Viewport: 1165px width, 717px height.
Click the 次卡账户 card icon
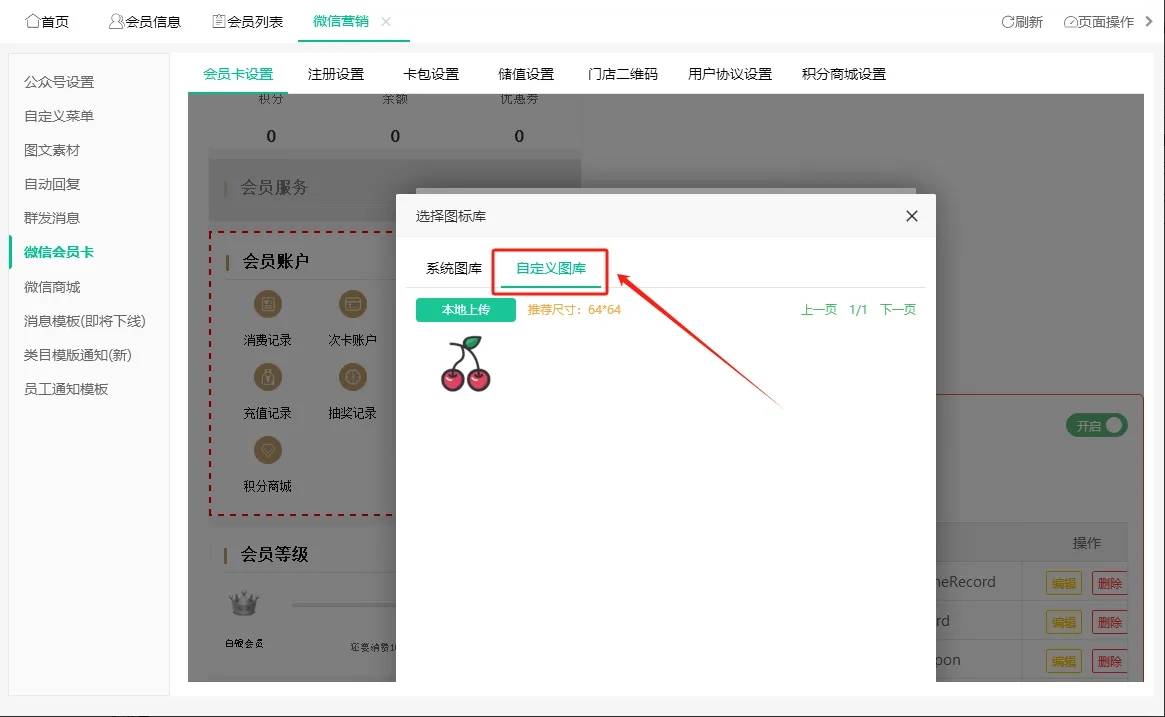(x=352, y=304)
